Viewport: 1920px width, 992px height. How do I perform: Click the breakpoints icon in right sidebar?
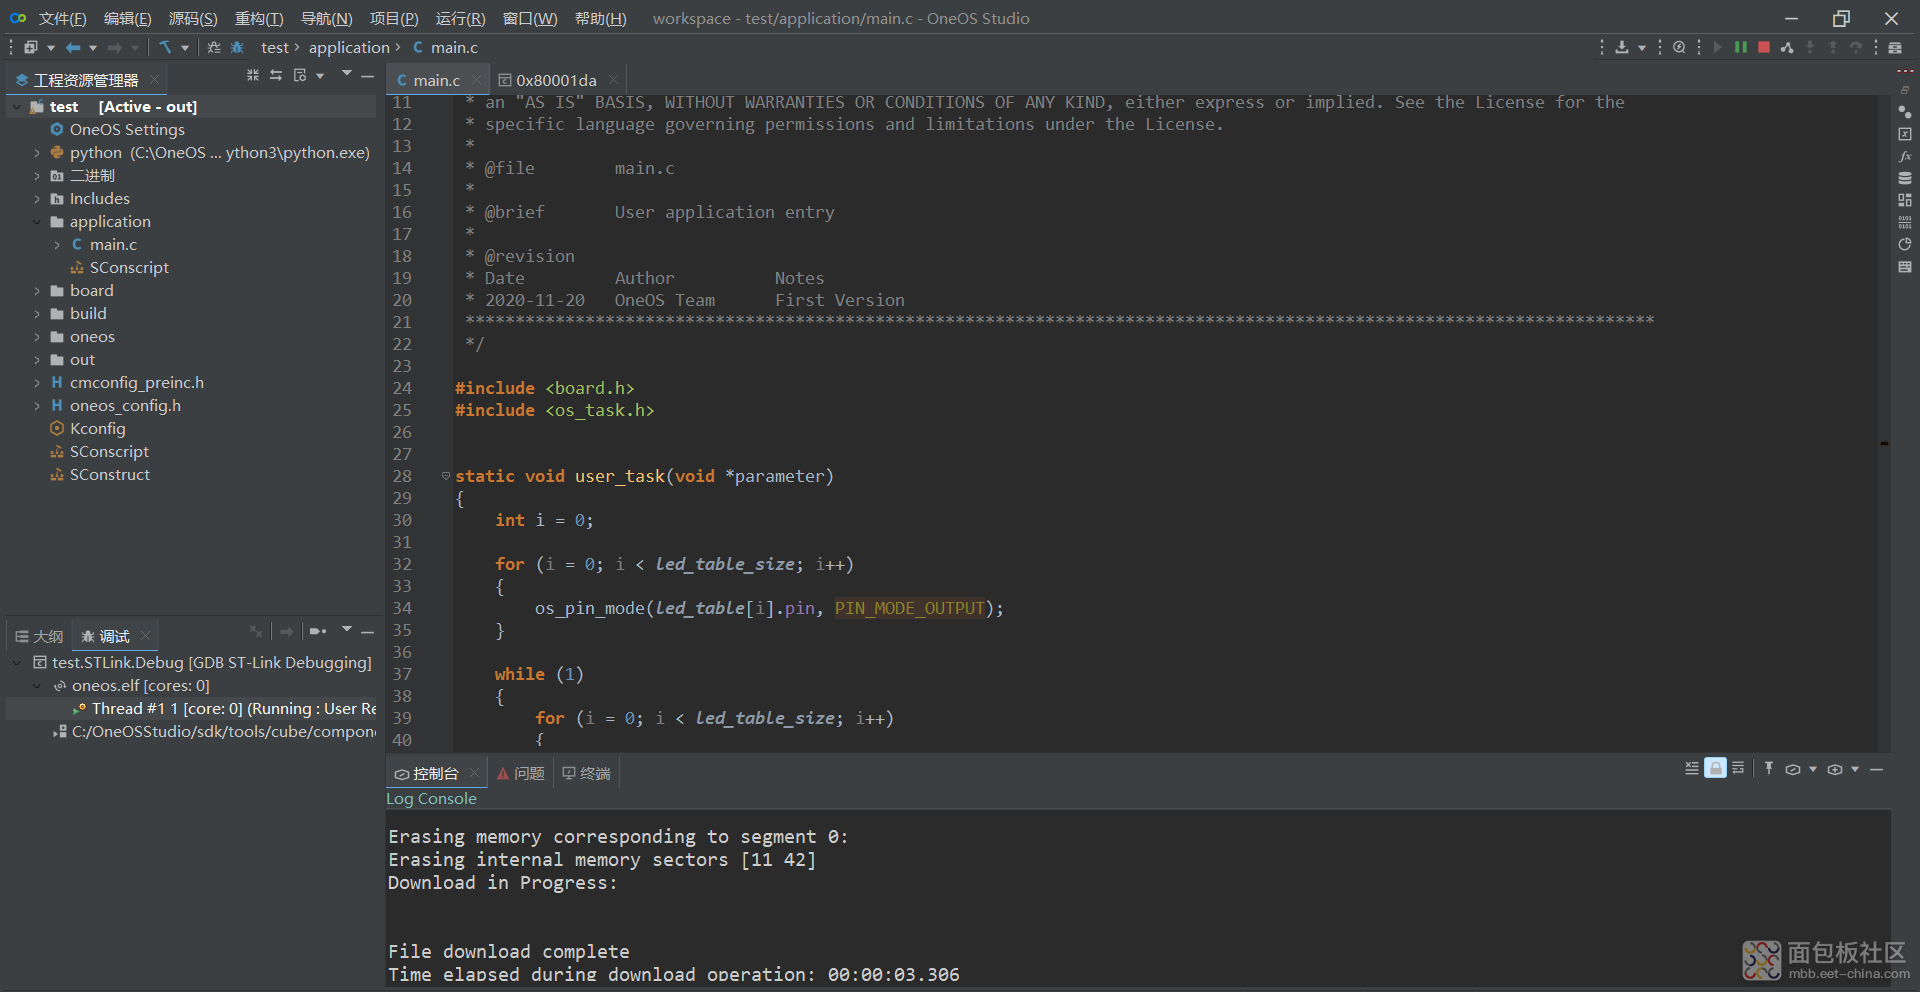[x=1905, y=112]
